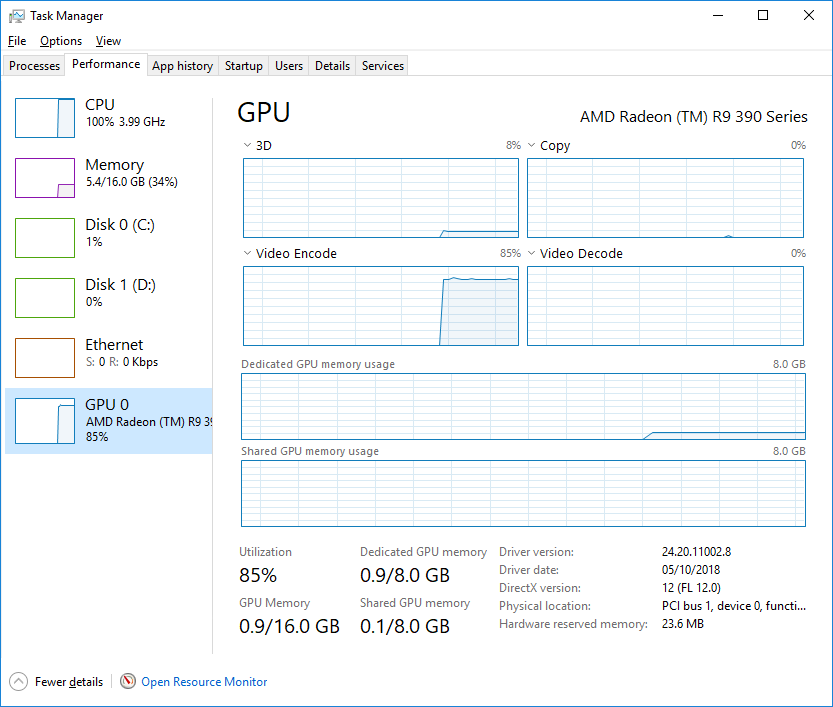Select the Memory usage graph thumbnail
This screenshot has width=833, height=707.
coord(45,178)
